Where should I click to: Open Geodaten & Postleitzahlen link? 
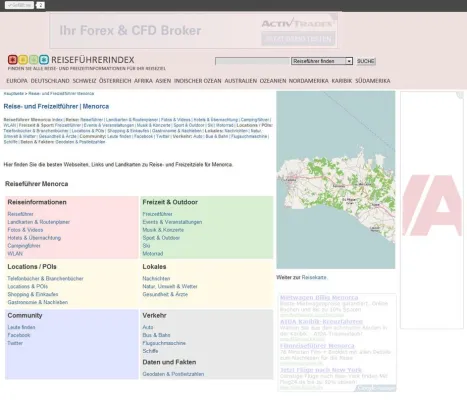[173, 374]
